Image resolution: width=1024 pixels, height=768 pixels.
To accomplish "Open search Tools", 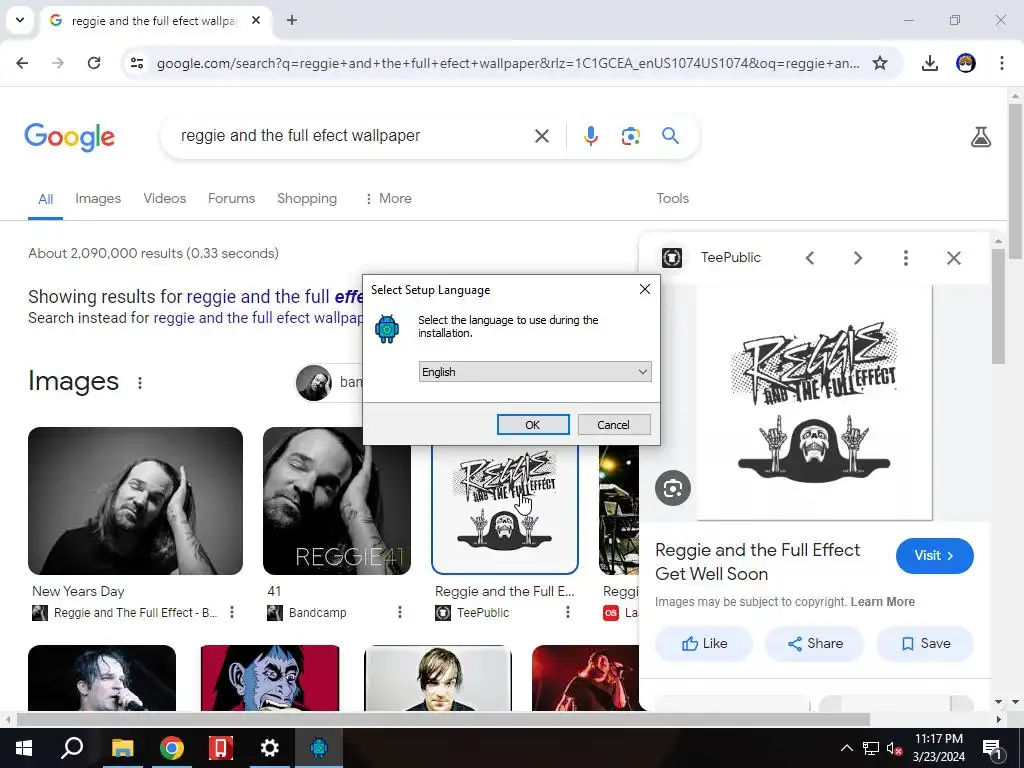I will pyautogui.click(x=672, y=199).
